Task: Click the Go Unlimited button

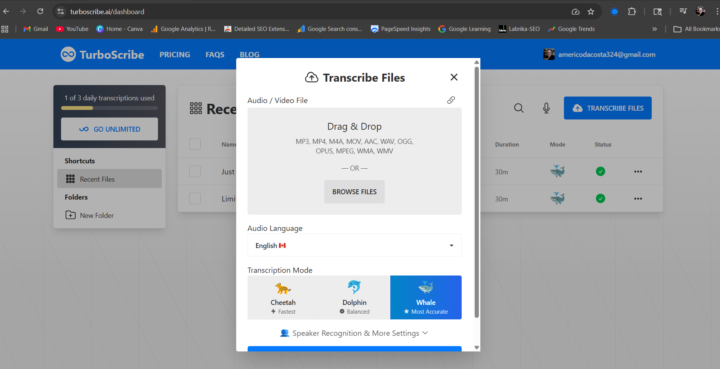Action: pyautogui.click(x=109, y=129)
